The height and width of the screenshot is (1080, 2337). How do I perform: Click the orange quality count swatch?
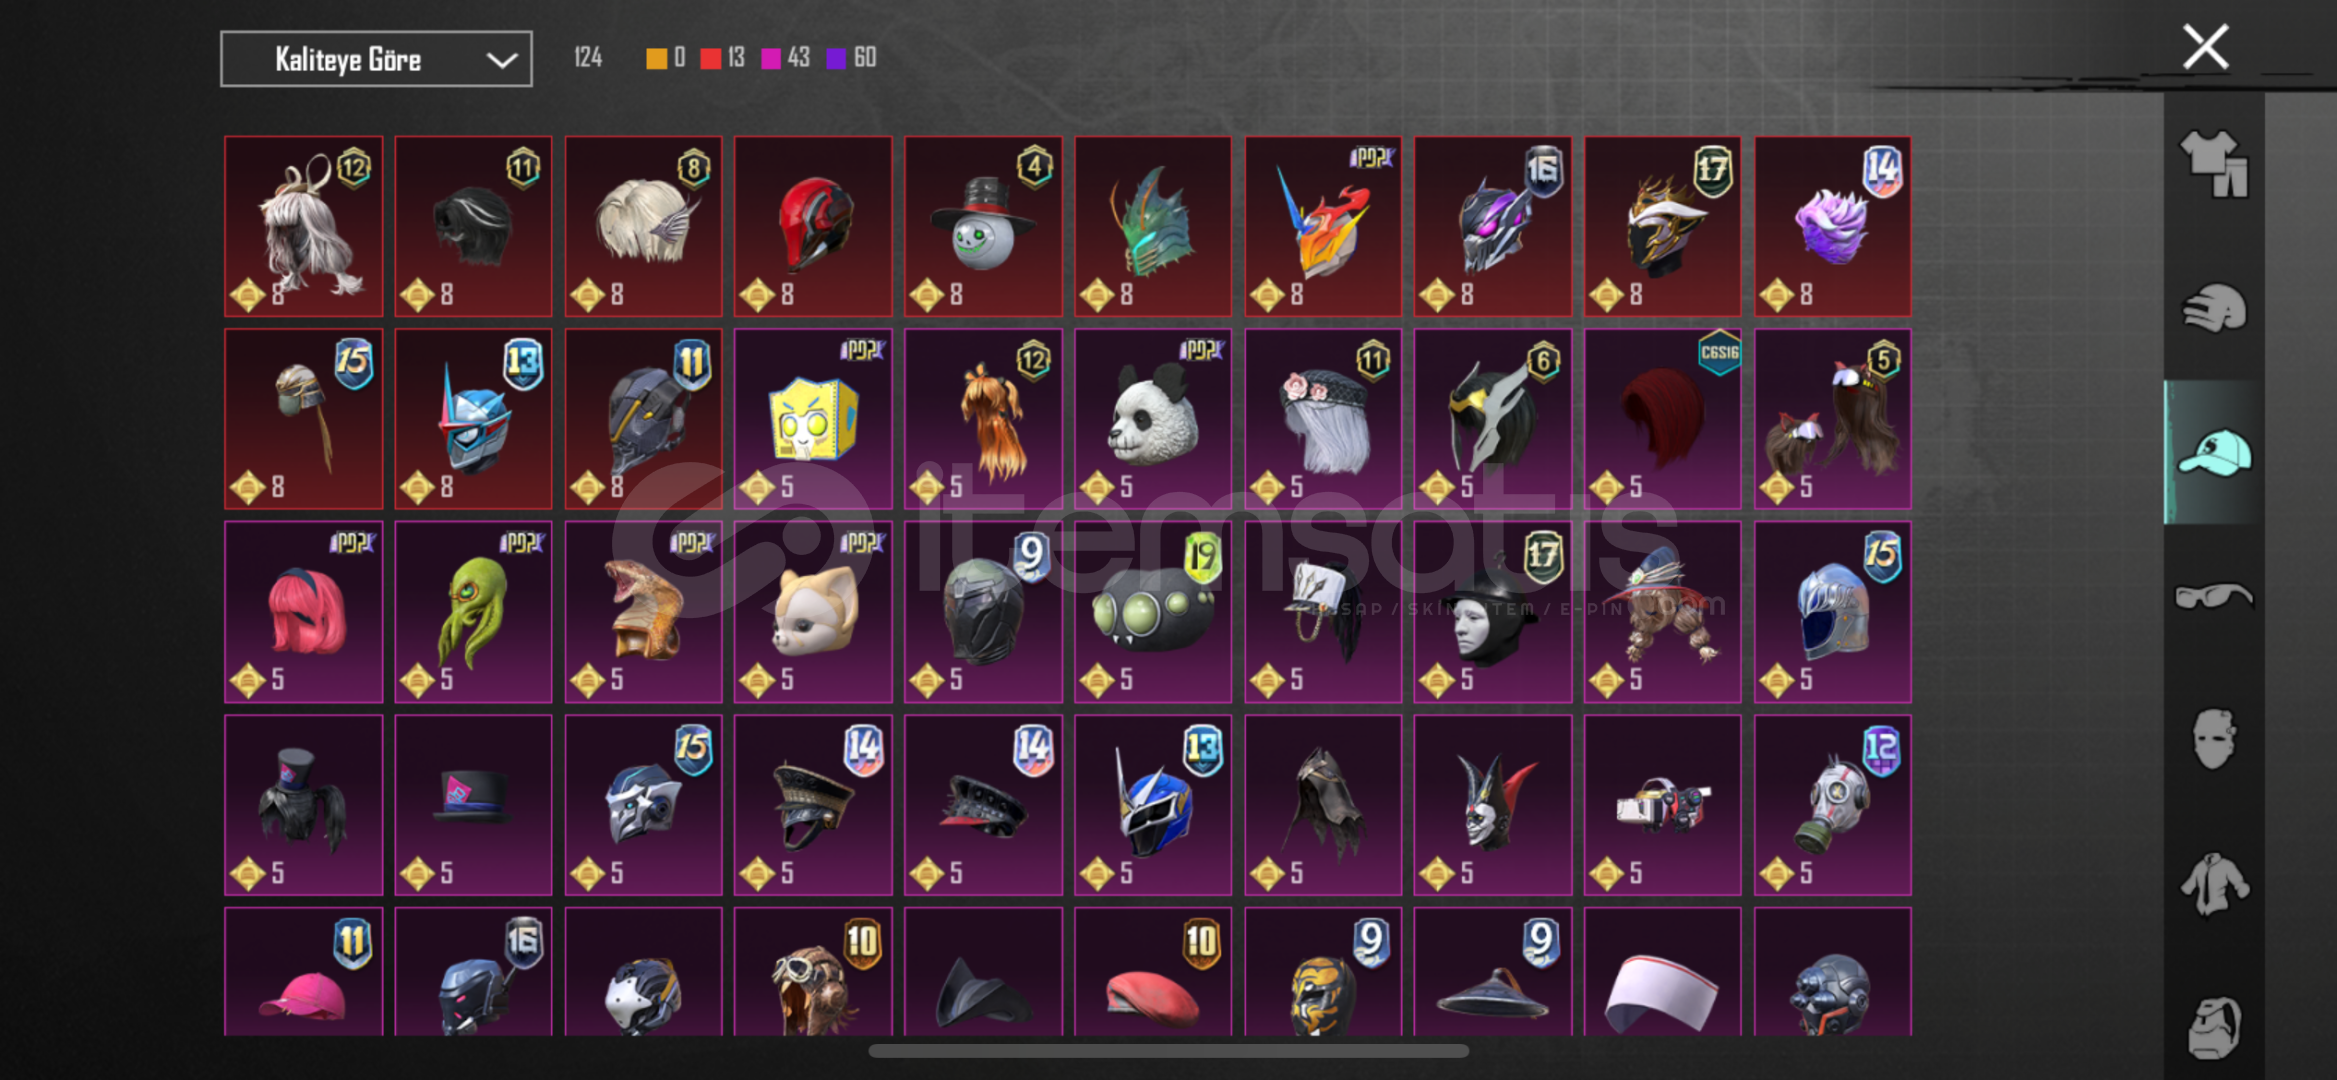pyautogui.click(x=656, y=58)
